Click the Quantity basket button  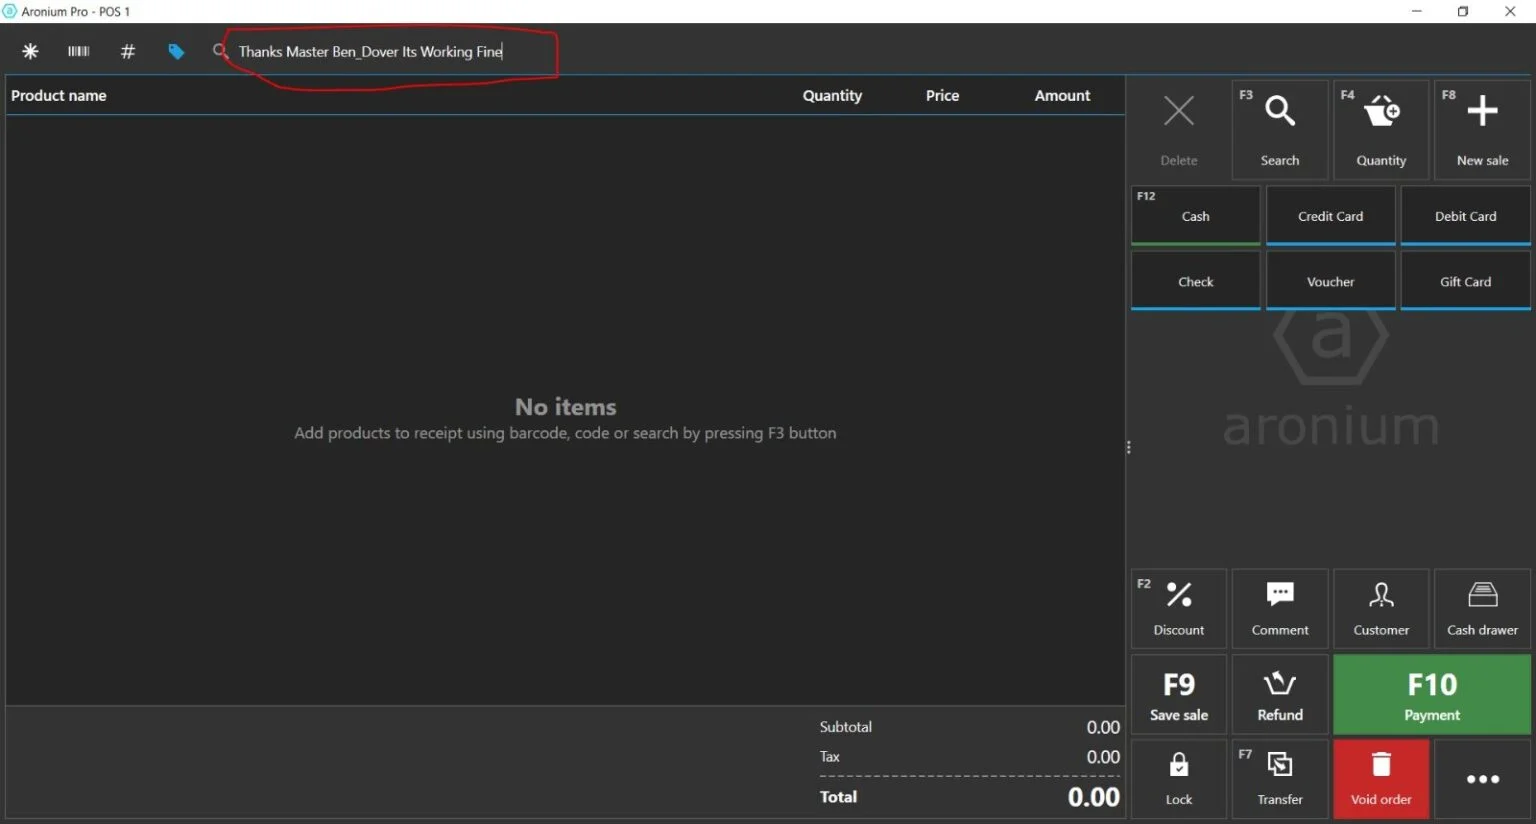click(1381, 129)
